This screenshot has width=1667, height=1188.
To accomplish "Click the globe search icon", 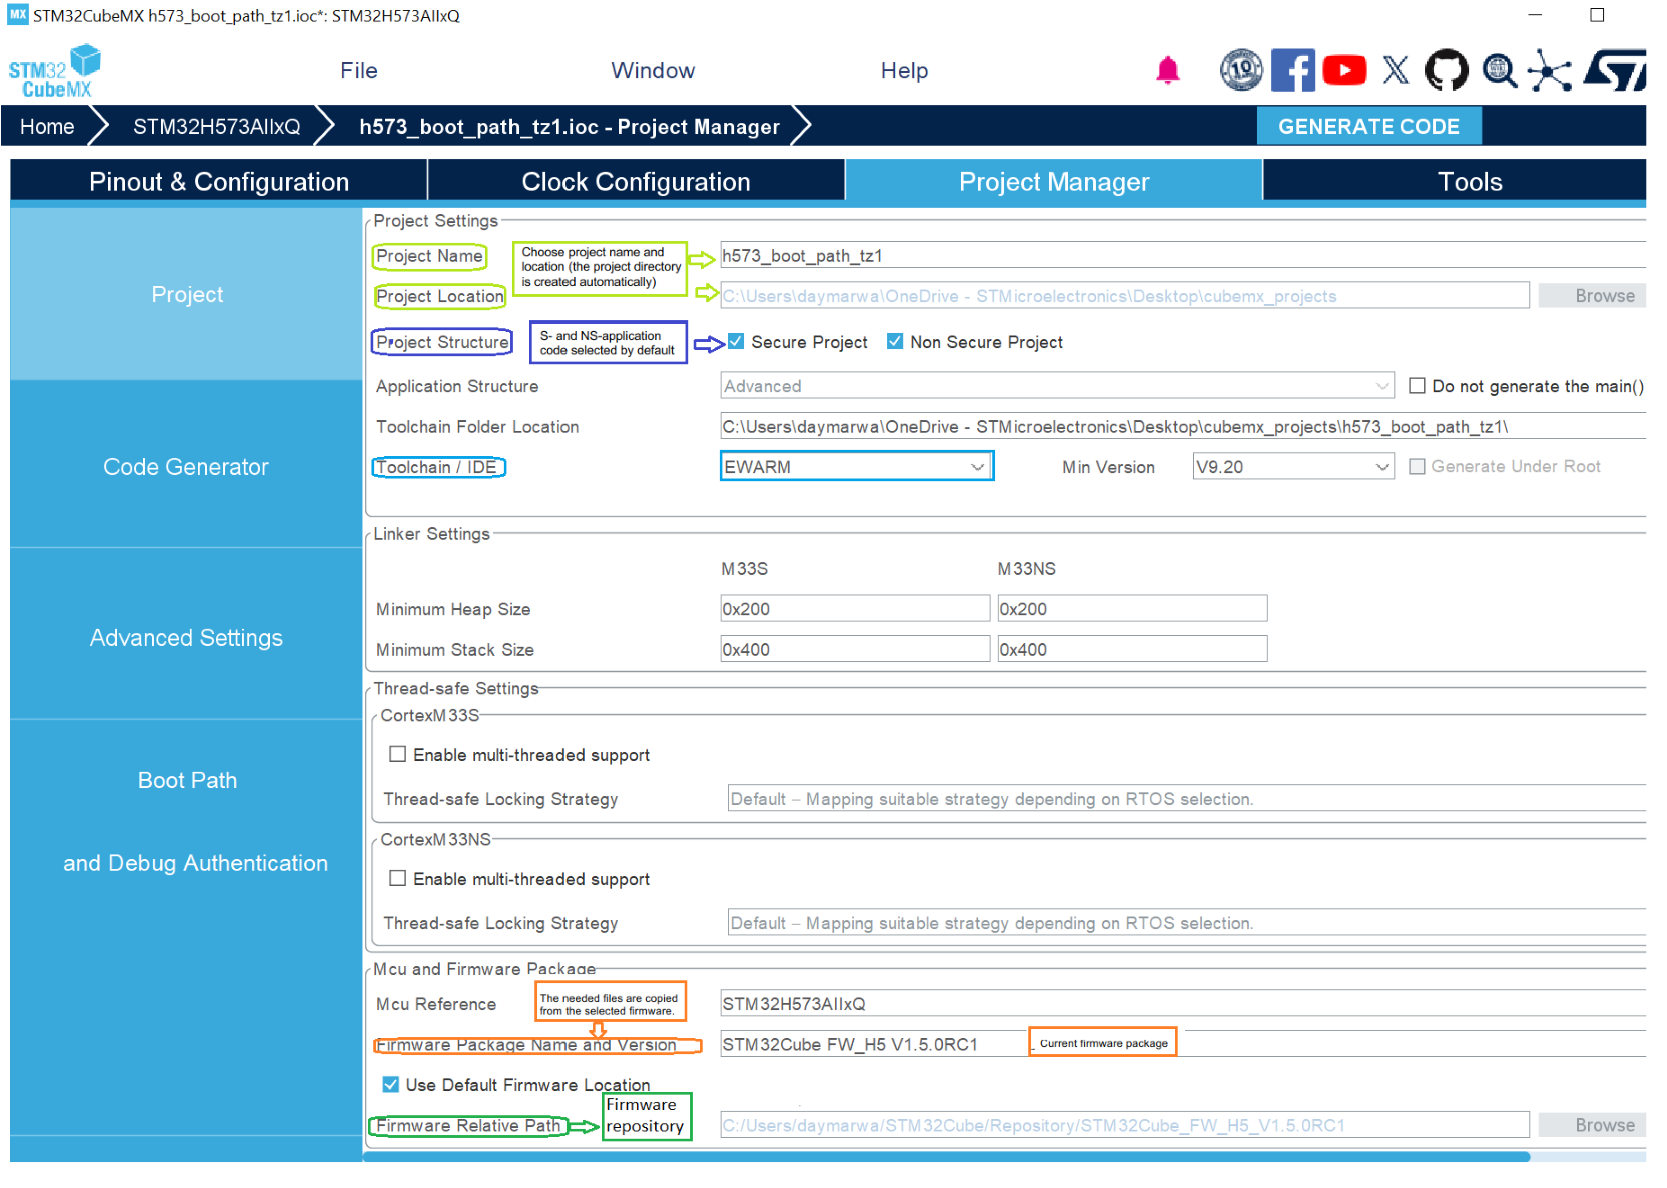I will click(1499, 70).
